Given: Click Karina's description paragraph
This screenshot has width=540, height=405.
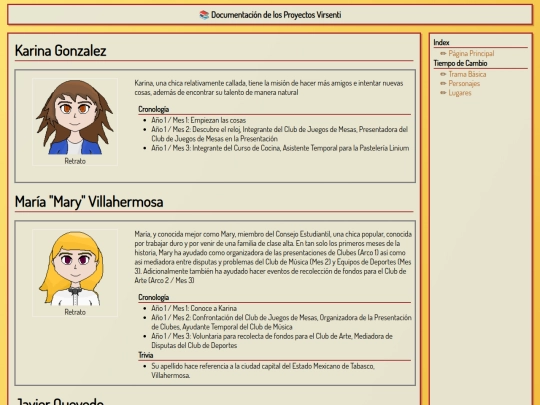Looking at the screenshot, I should pos(269,87).
